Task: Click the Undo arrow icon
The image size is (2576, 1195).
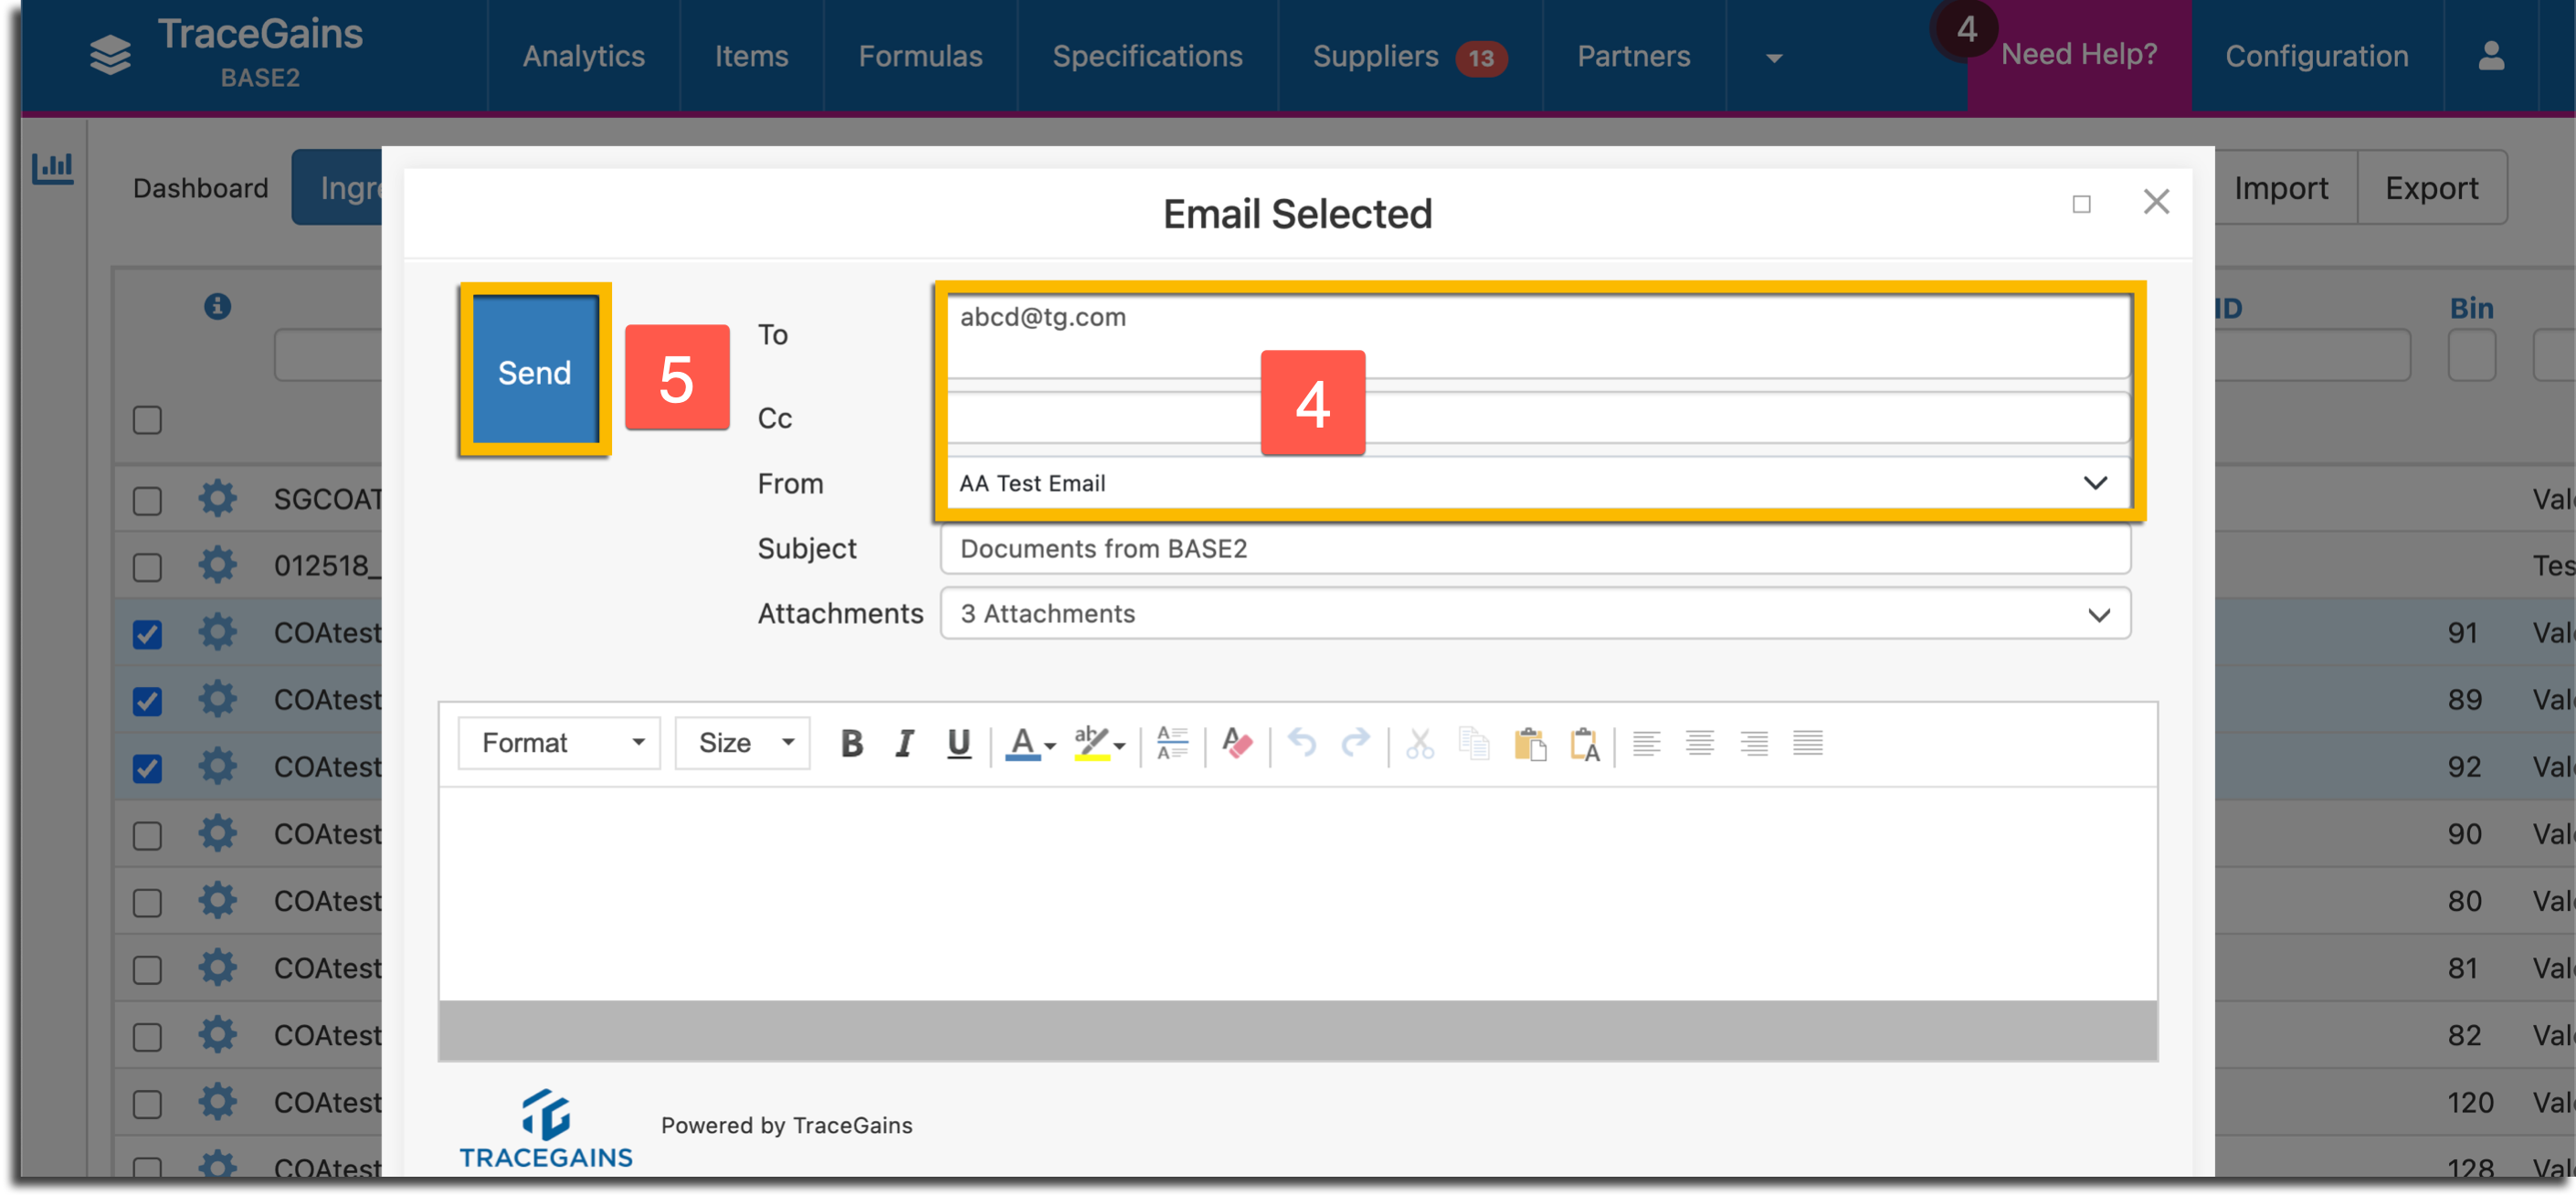Action: point(1301,743)
